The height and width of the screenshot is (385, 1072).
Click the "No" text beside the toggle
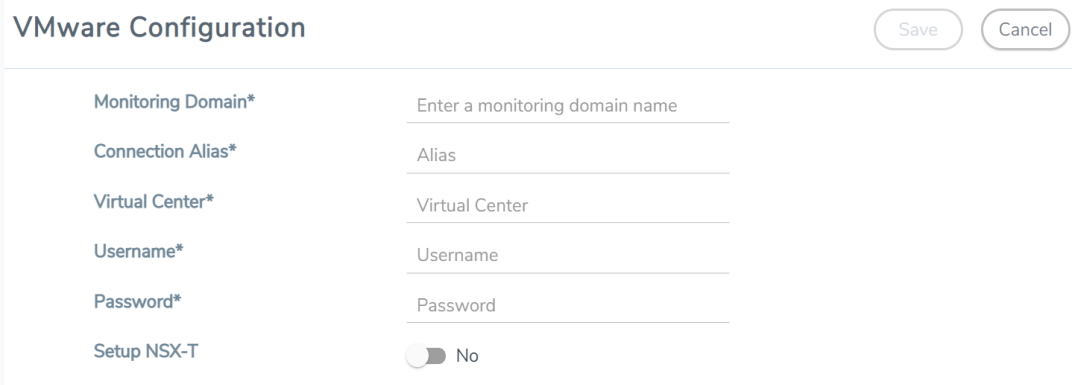(467, 356)
